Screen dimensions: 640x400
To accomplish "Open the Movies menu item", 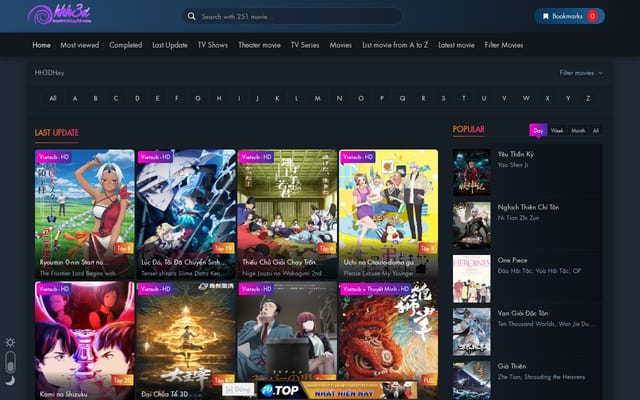I will (340, 45).
